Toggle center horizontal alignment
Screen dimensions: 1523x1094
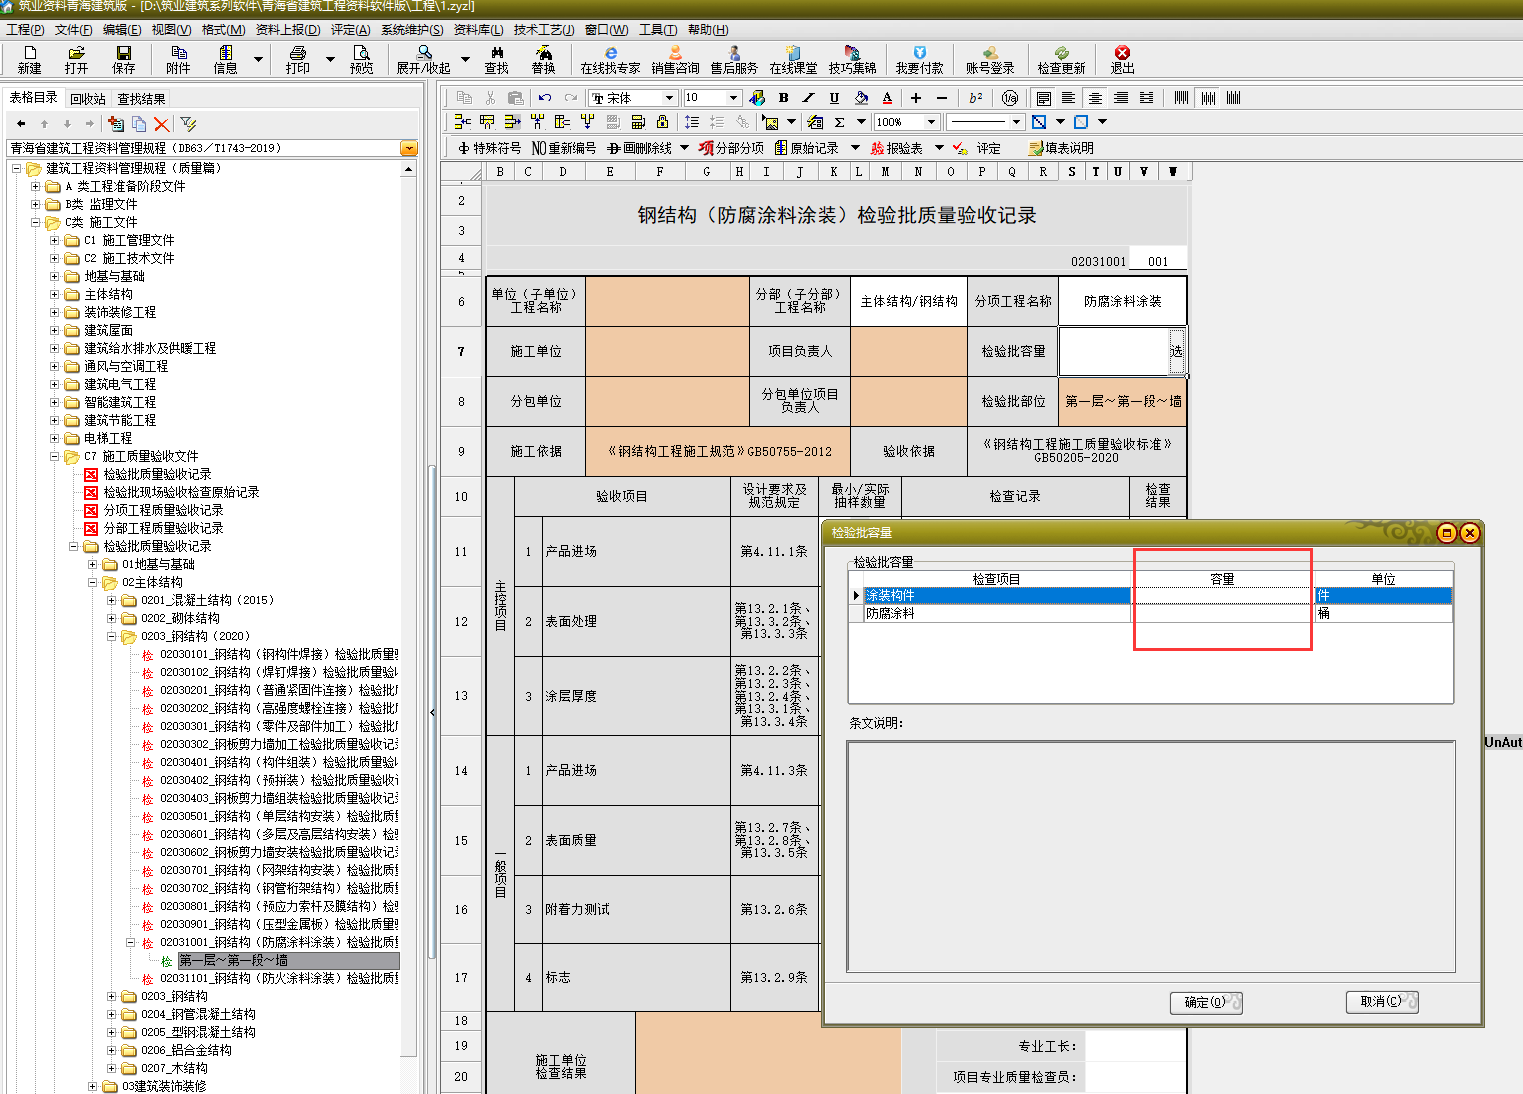tap(1095, 98)
